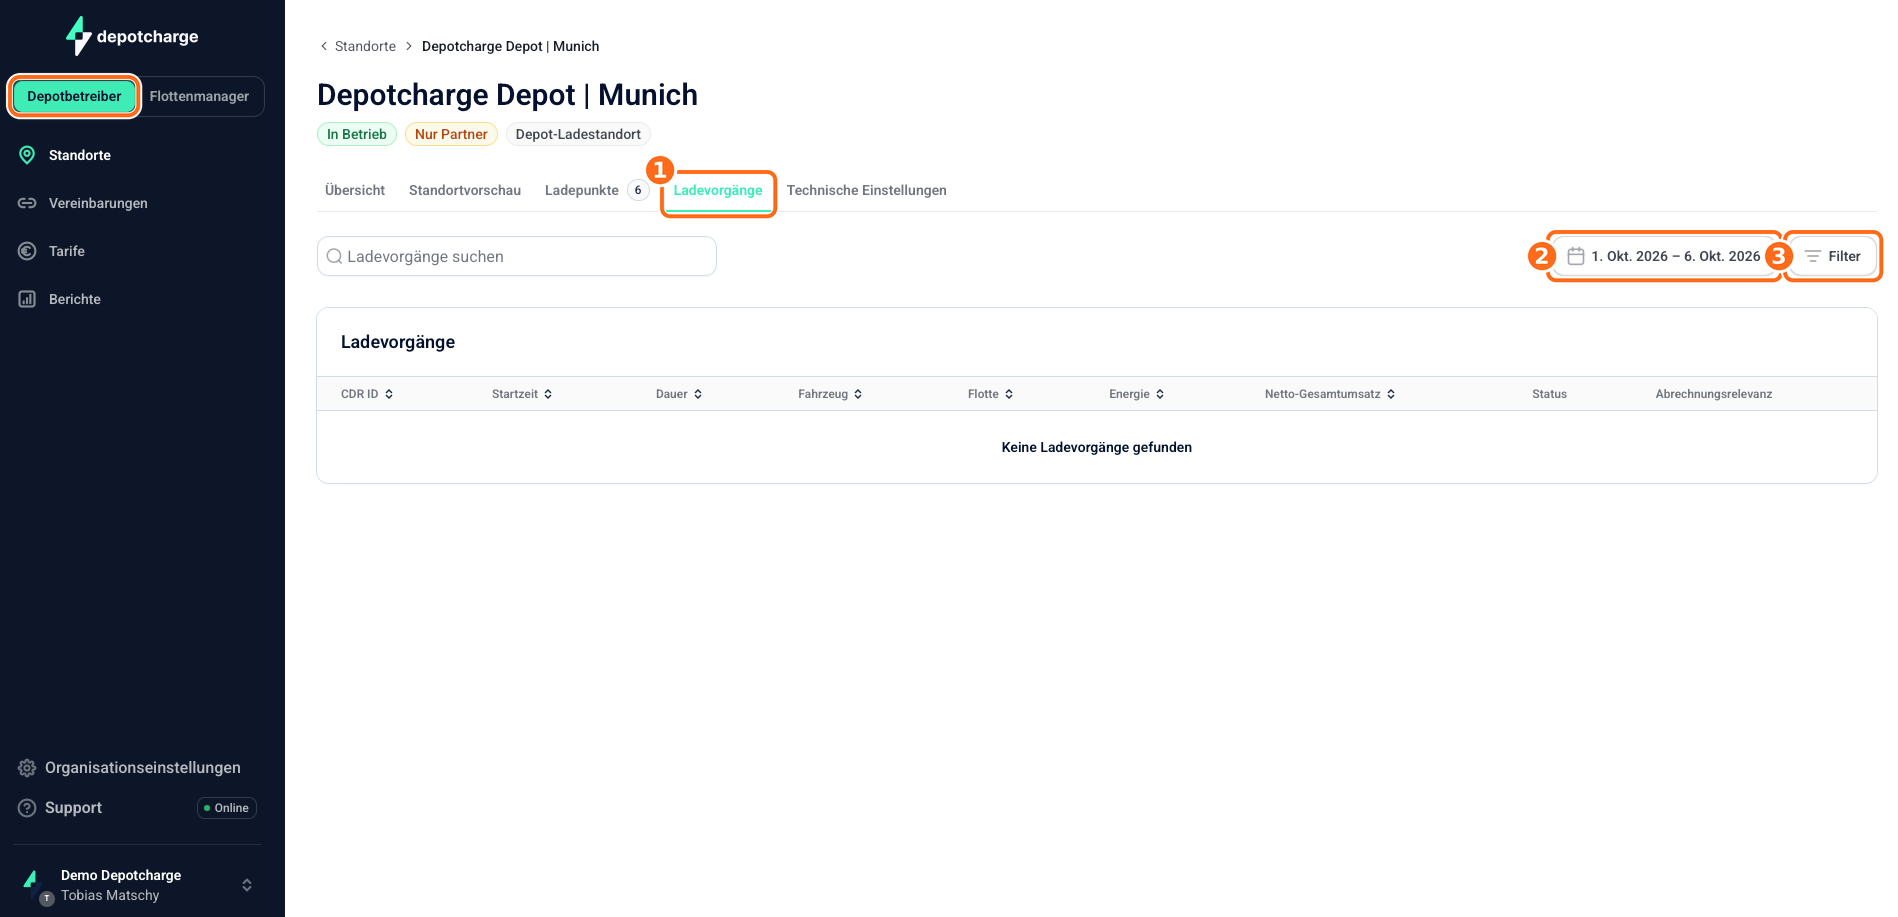Image resolution: width=1898 pixels, height=917 pixels.
Task: Click the Depot-Ladestandort badge
Action: pyautogui.click(x=578, y=134)
